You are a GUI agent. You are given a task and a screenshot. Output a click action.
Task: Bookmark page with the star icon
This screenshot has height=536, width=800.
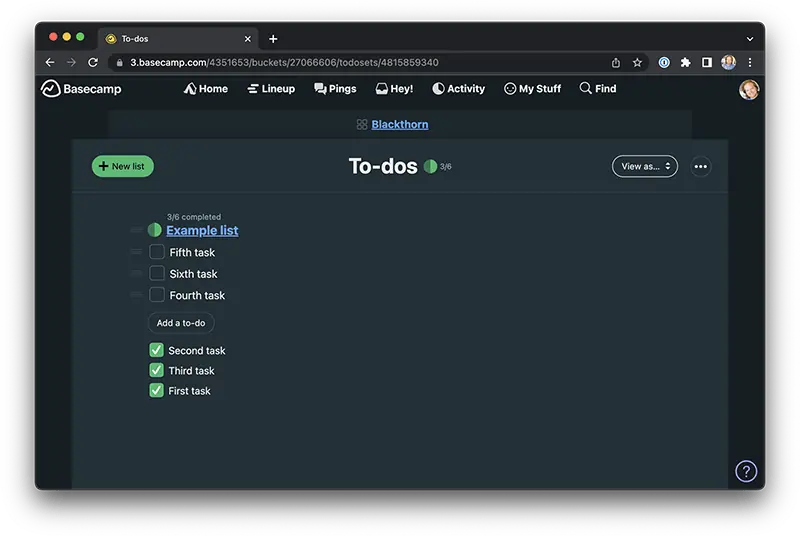click(637, 62)
